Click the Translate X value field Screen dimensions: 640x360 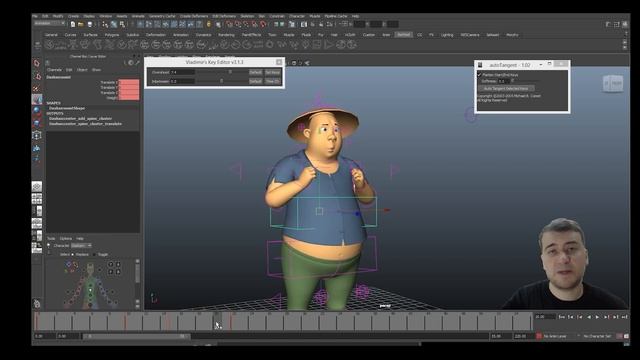tap(129, 82)
